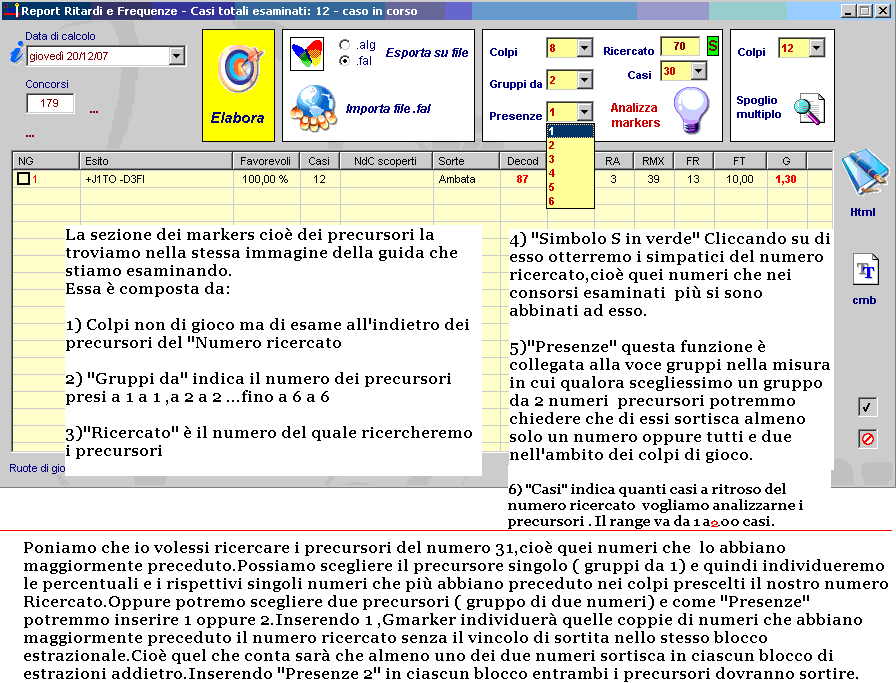Click the Ricercato number field
This screenshot has width=896, height=683.
click(x=680, y=46)
